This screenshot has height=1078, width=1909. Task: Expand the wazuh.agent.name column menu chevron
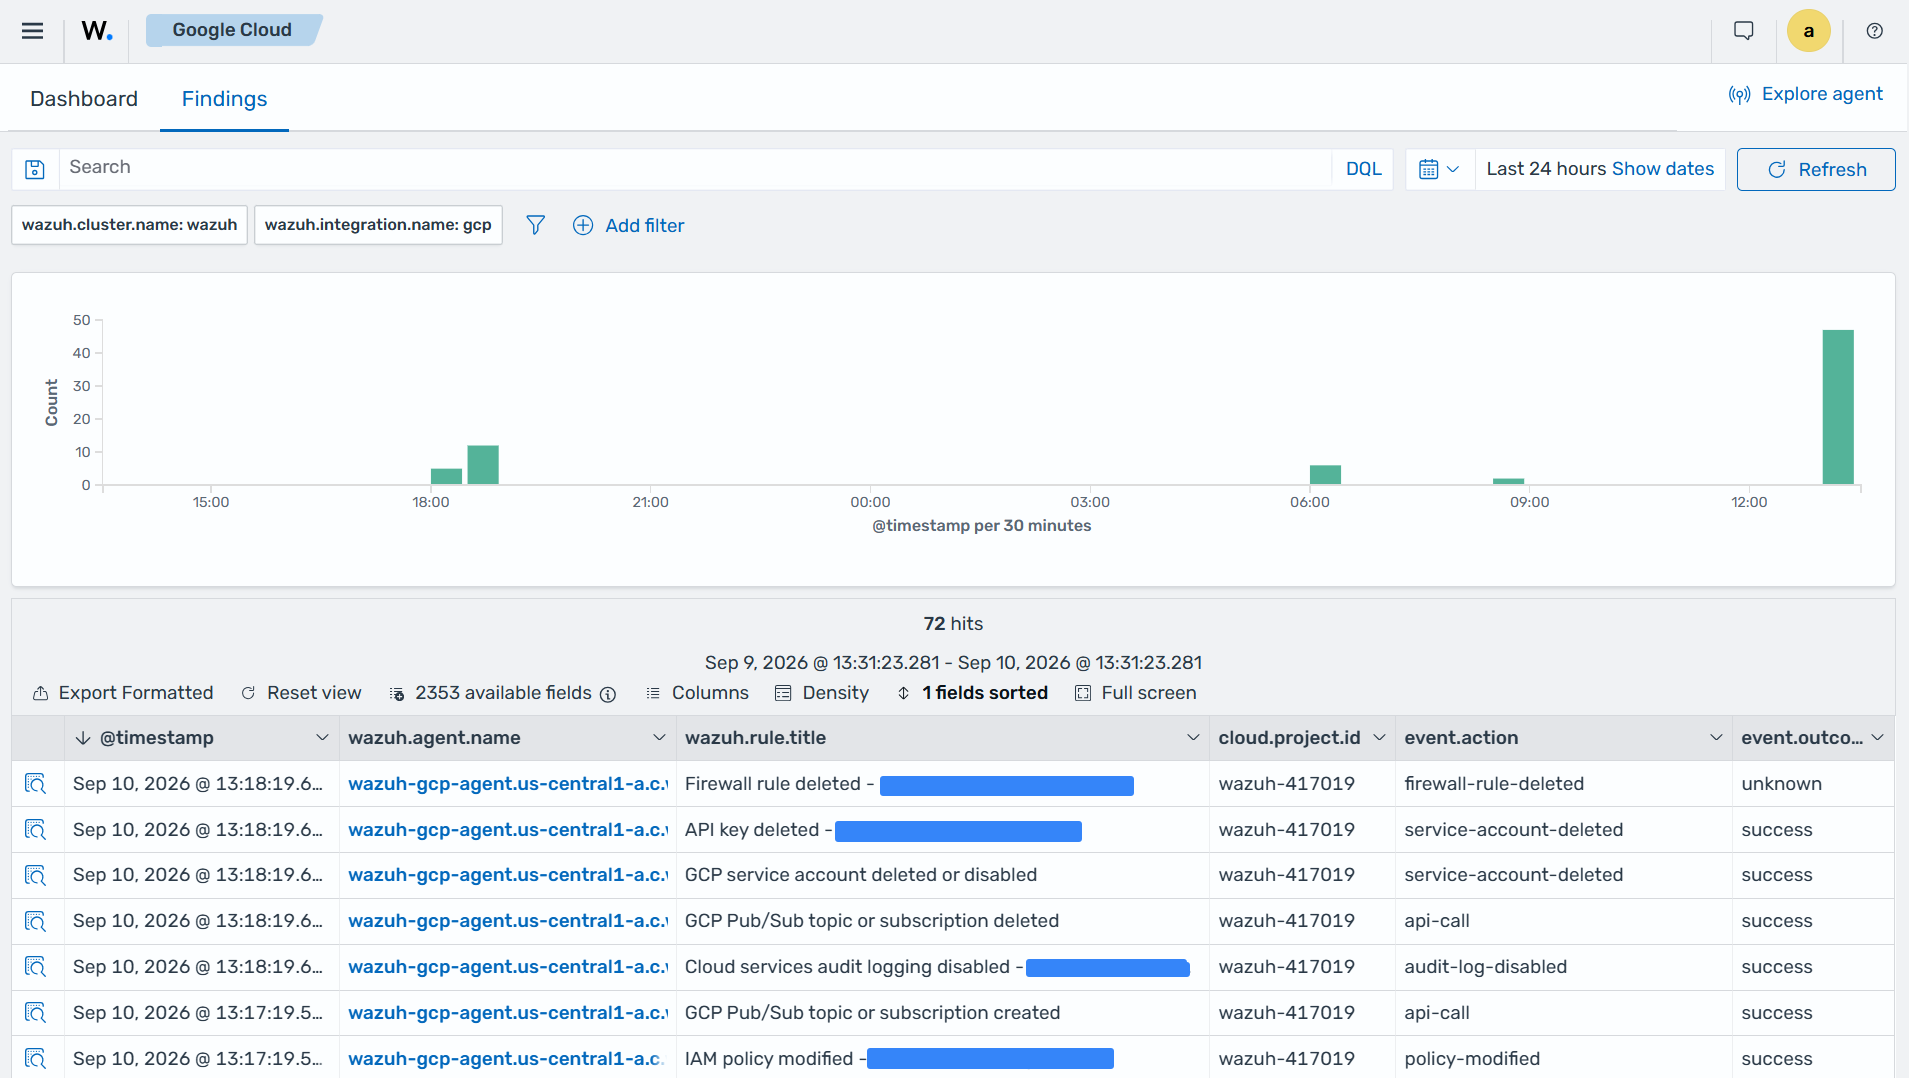point(659,738)
